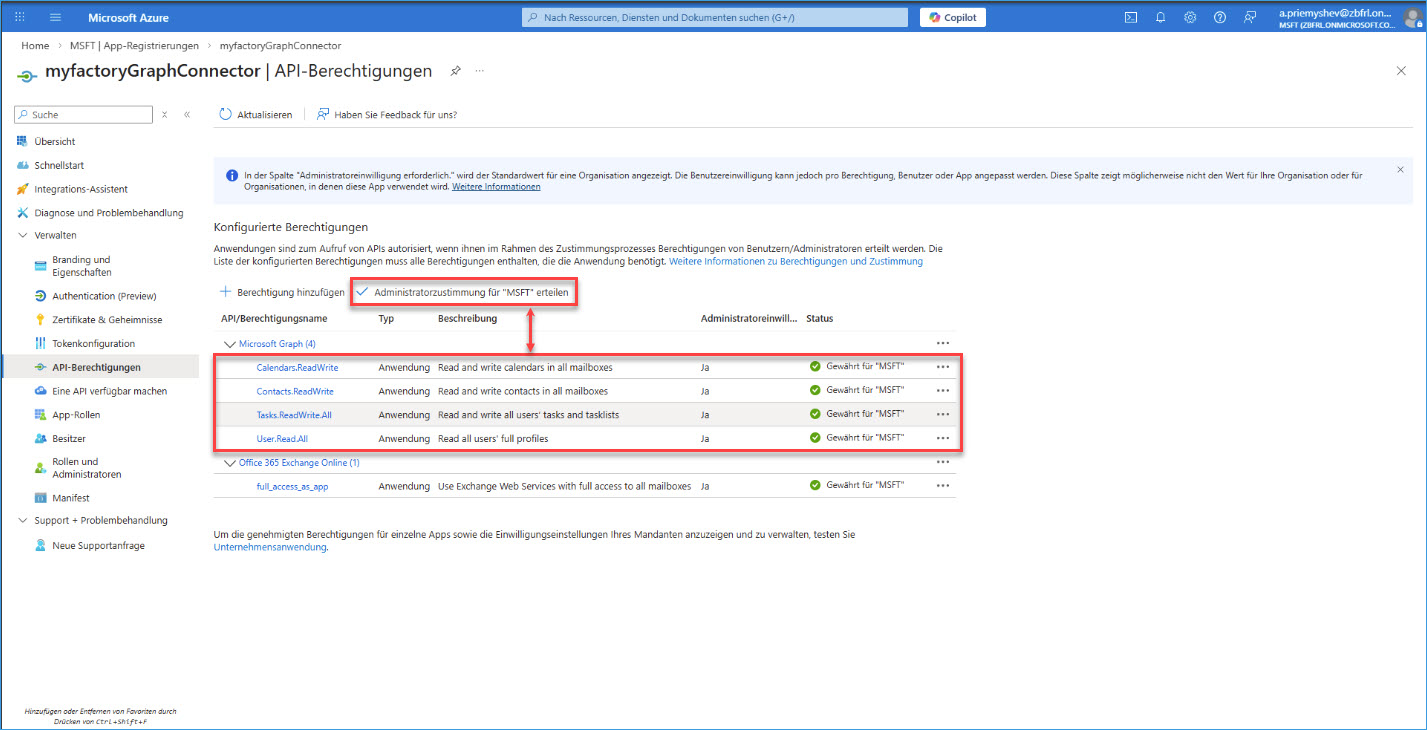Pin the myfactoryGraphConnector page

(456, 71)
